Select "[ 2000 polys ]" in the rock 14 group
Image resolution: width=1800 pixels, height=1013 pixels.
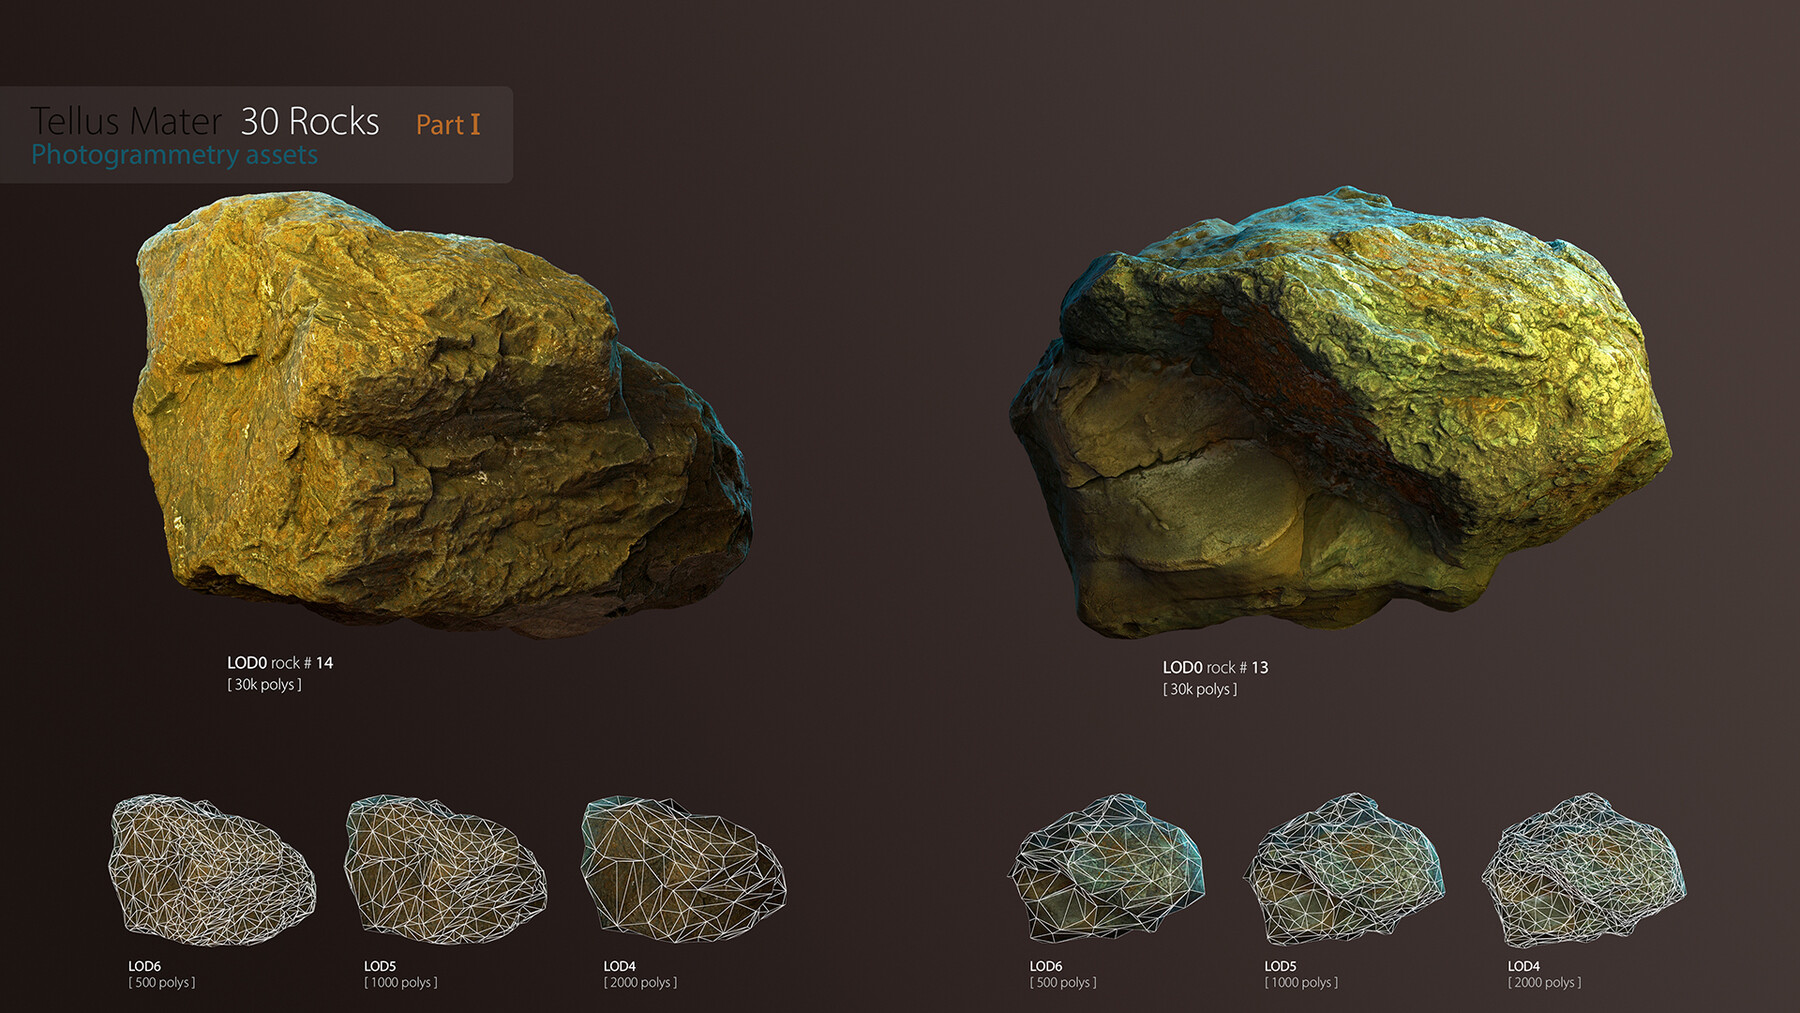(640, 983)
